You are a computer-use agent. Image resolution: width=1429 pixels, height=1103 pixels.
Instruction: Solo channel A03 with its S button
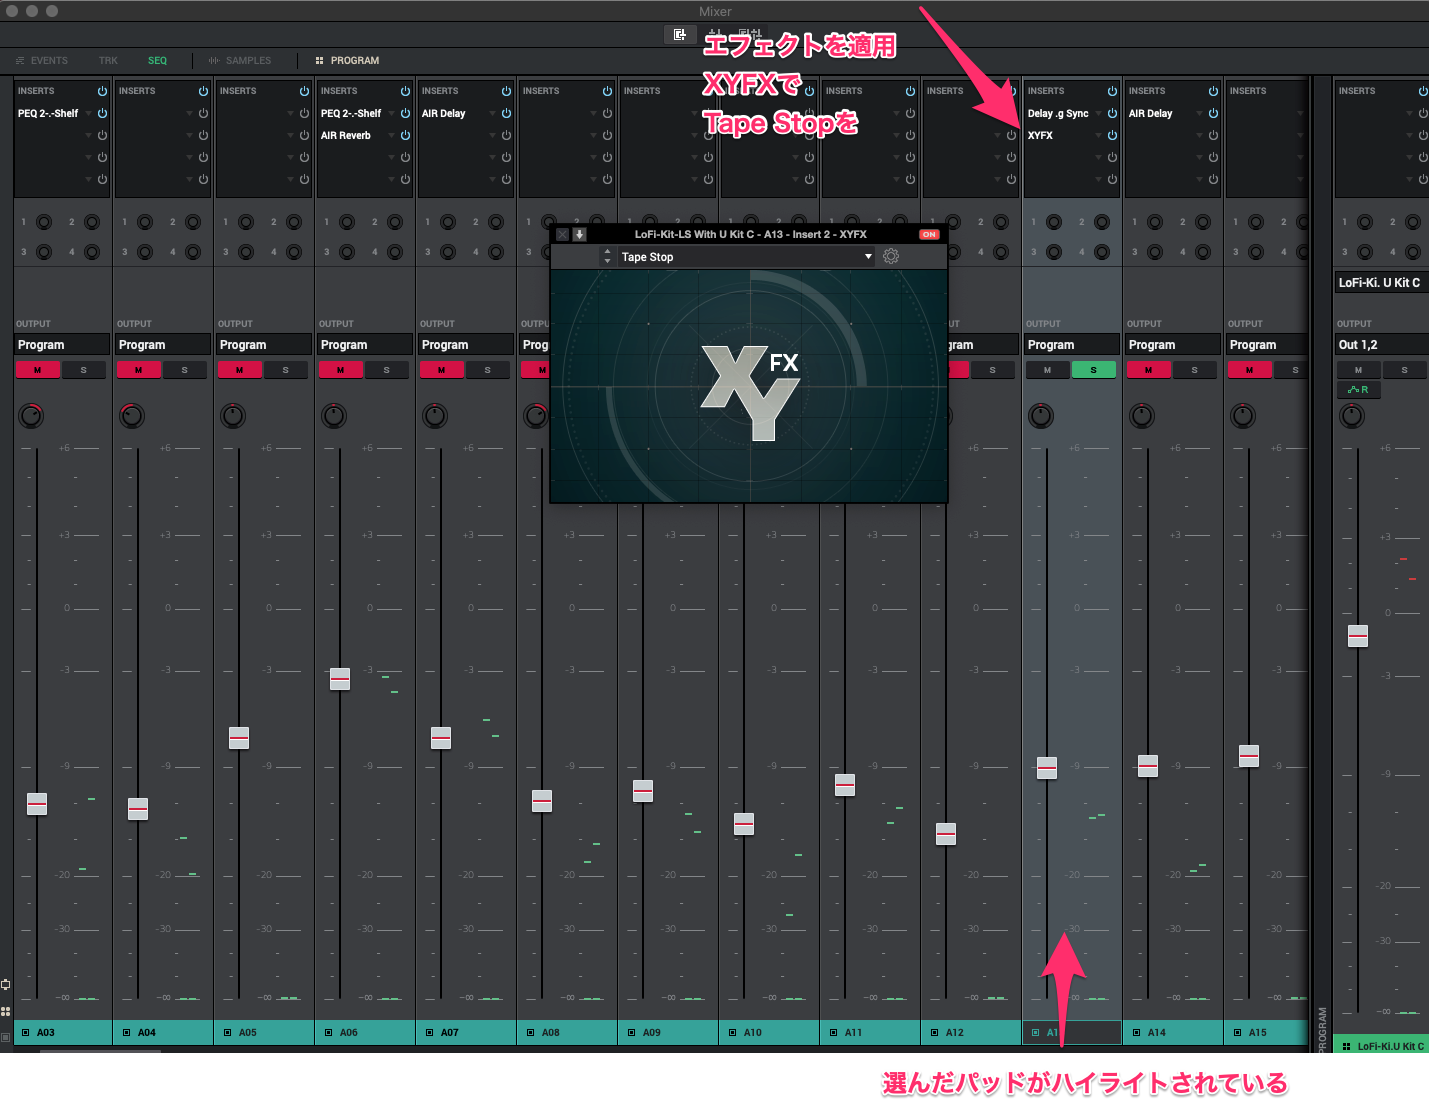[x=84, y=370]
